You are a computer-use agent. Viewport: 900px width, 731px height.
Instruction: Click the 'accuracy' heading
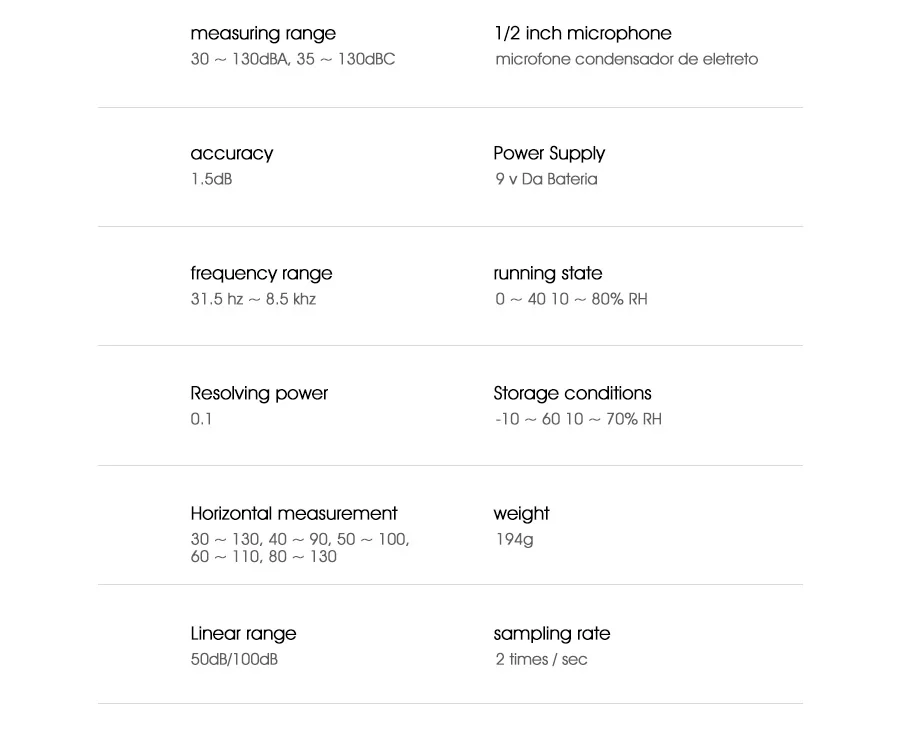coord(232,154)
